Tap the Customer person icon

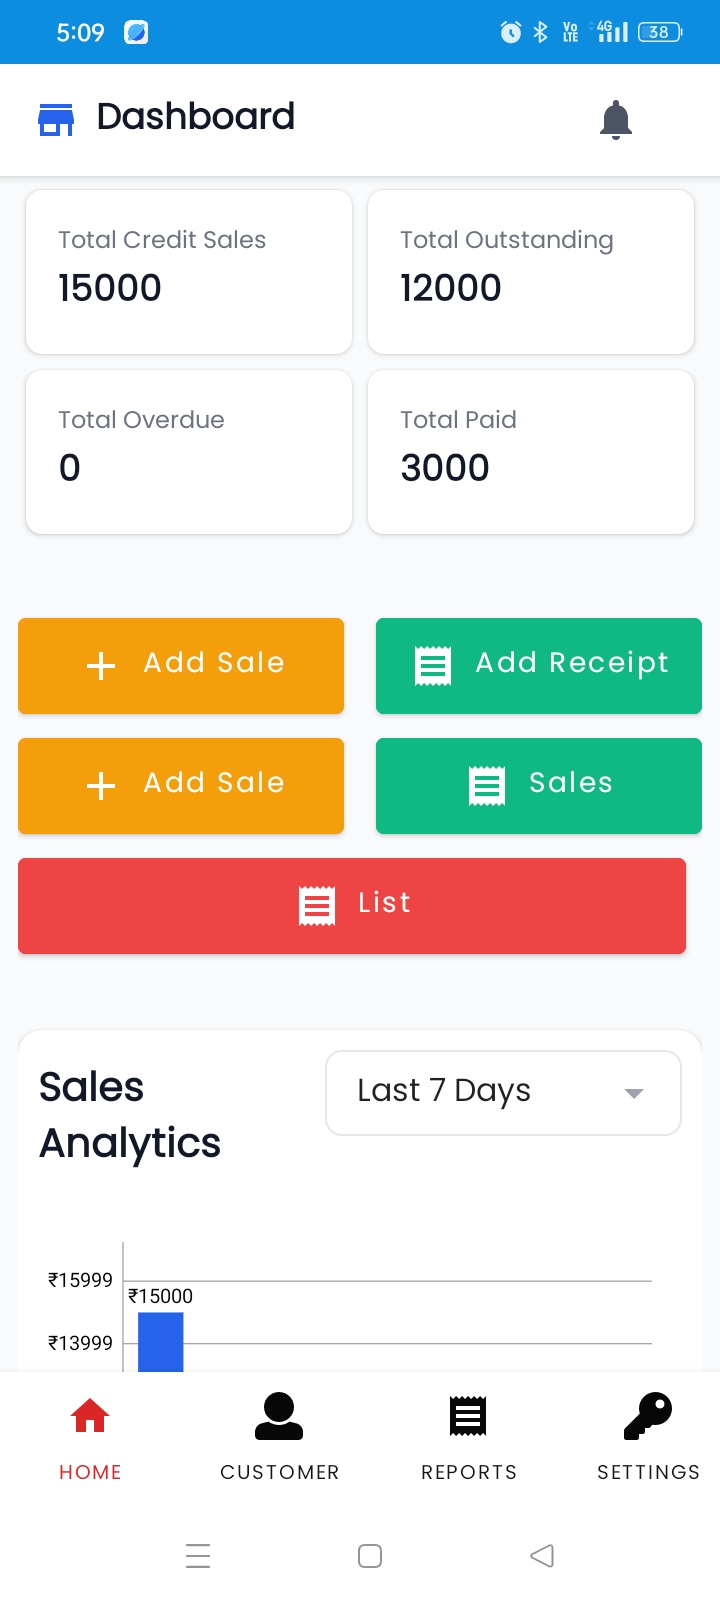(279, 1415)
